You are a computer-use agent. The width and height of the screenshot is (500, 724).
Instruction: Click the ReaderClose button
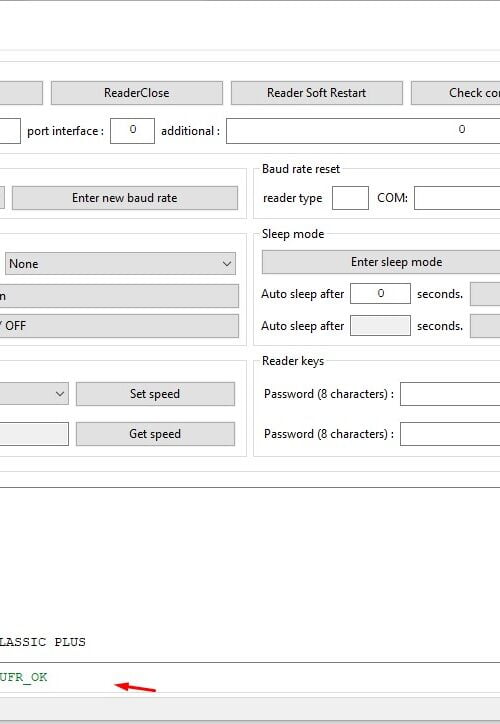click(x=137, y=93)
